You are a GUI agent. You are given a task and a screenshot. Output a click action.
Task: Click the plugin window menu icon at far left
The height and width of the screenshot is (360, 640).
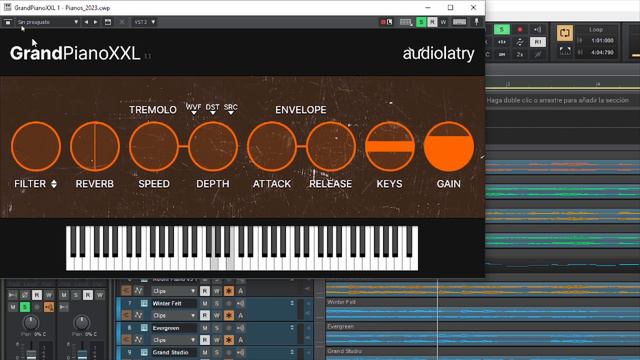(x=7, y=22)
